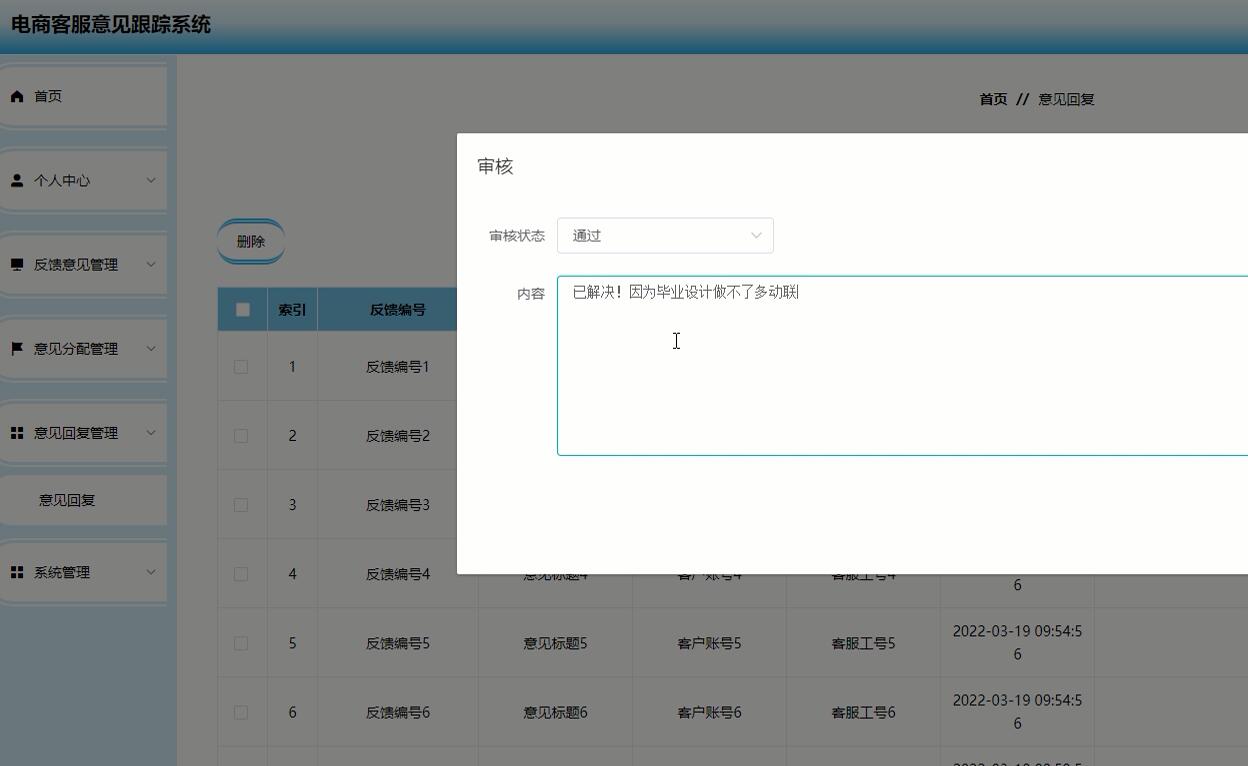Screen dimensions: 1248x766
Task: Select the 意见回复 submenu item
Action: tap(83, 500)
